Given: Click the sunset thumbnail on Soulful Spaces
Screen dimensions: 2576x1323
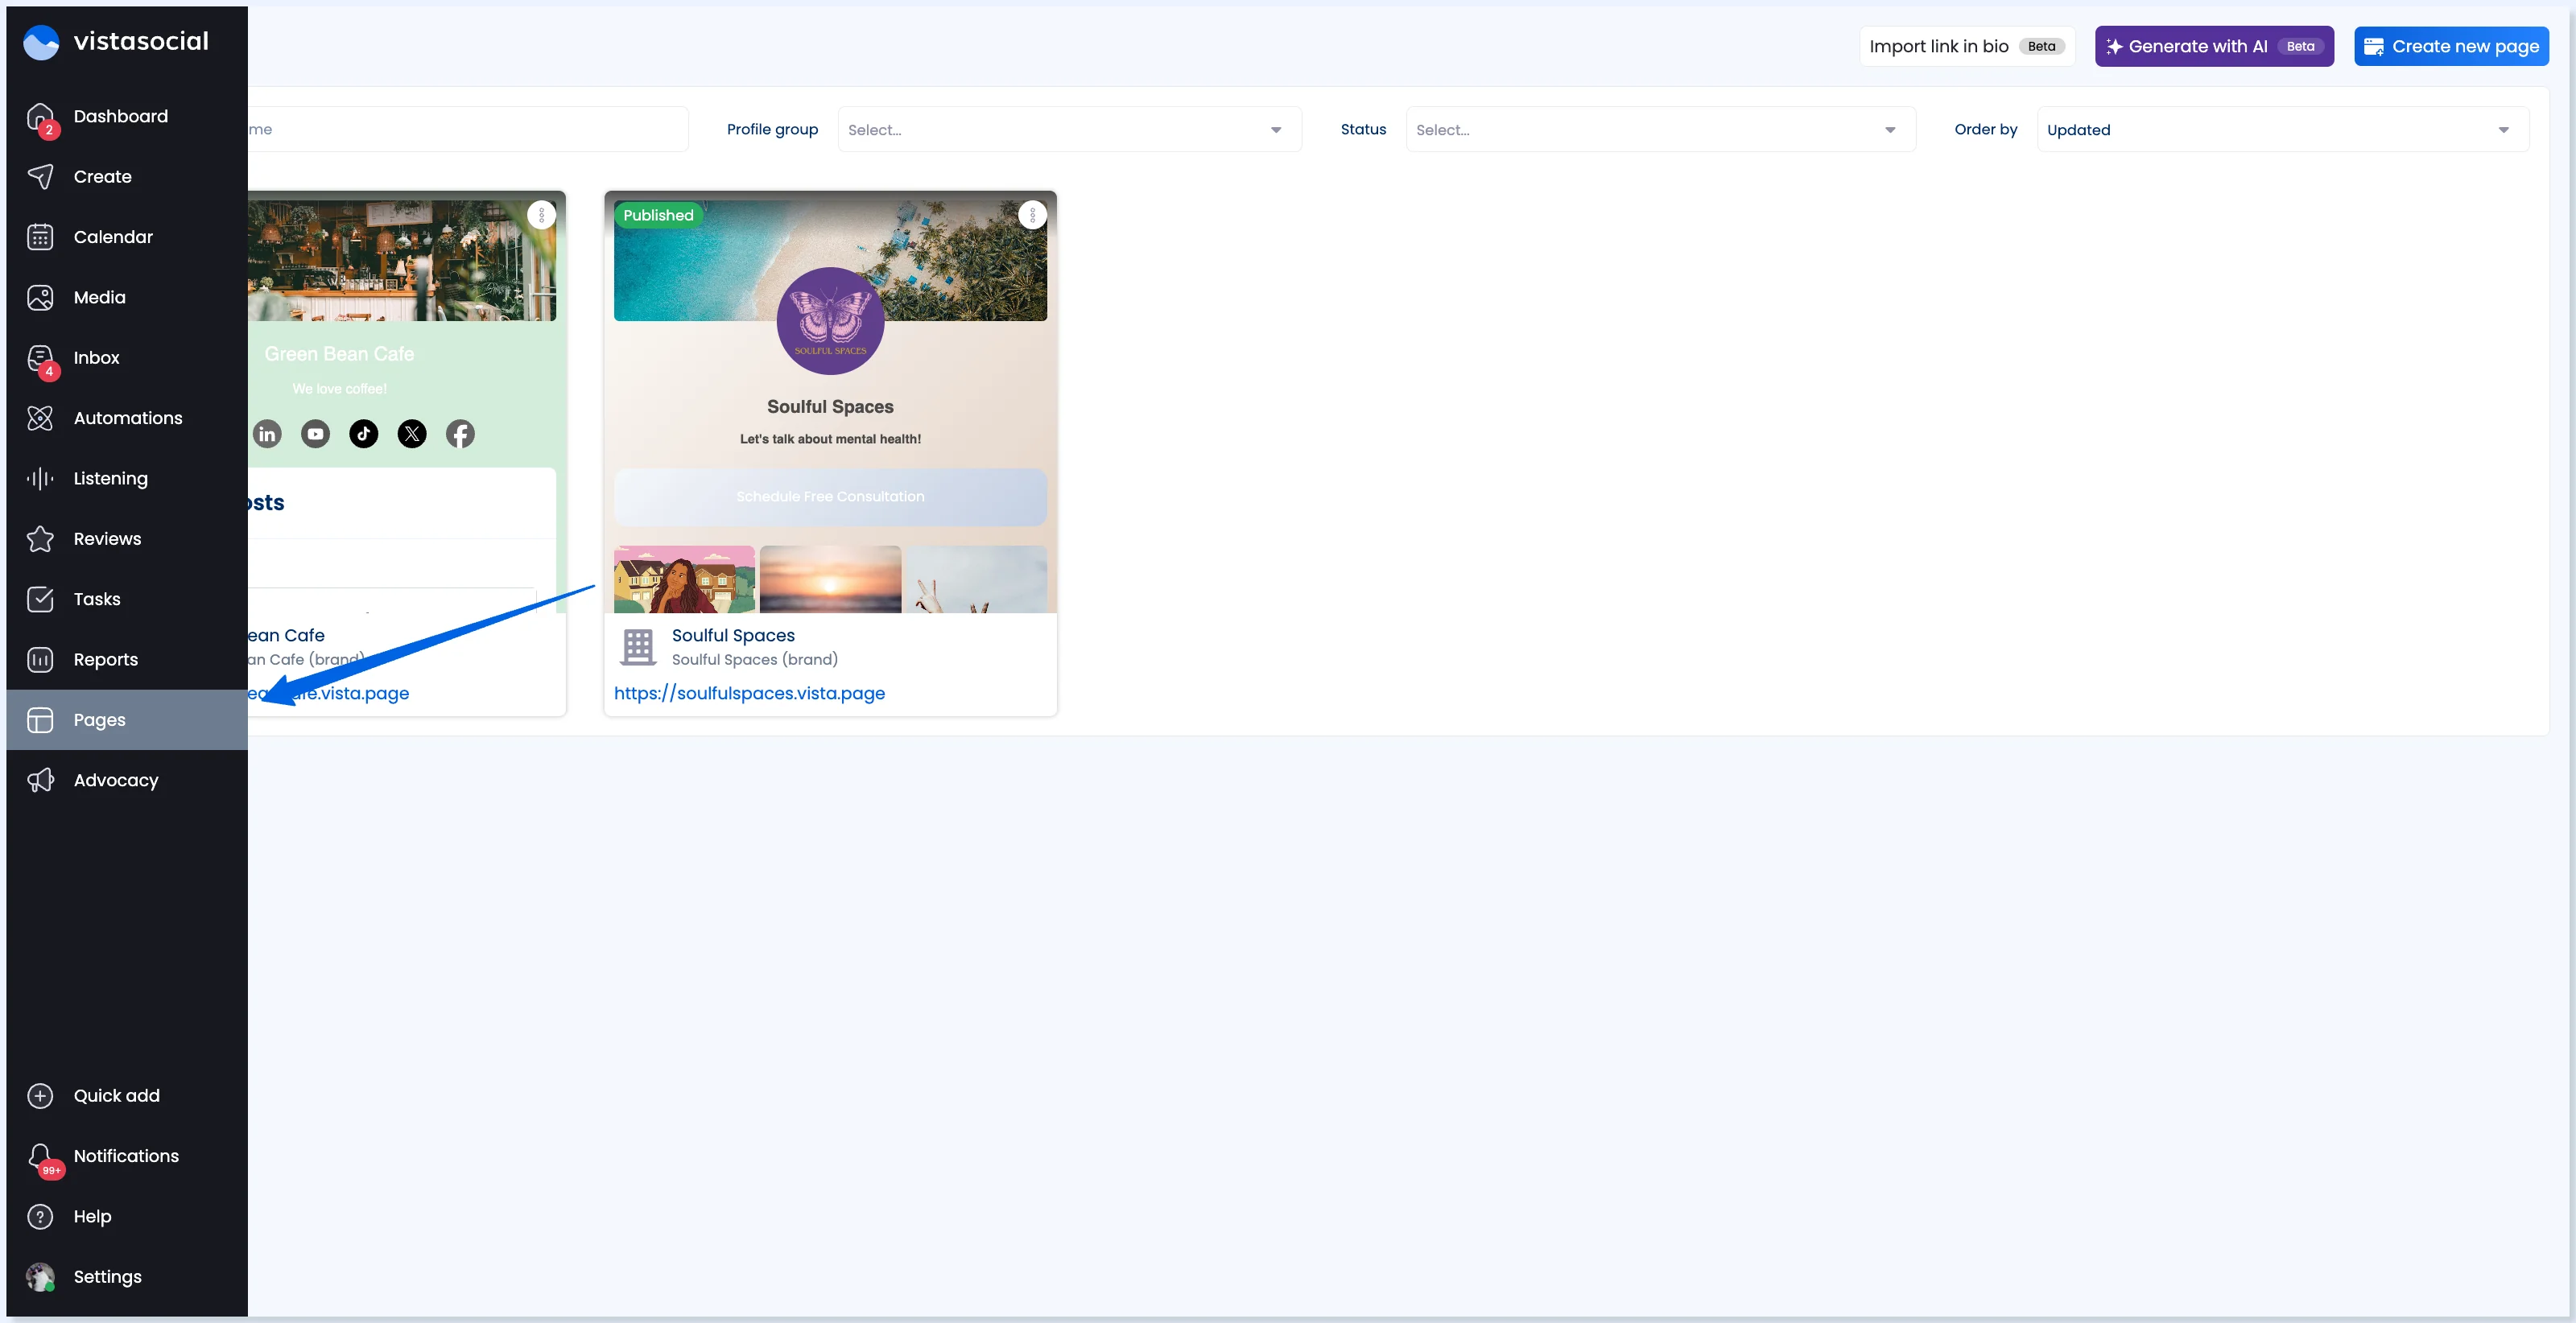Looking at the screenshot, I should (830, 579).
